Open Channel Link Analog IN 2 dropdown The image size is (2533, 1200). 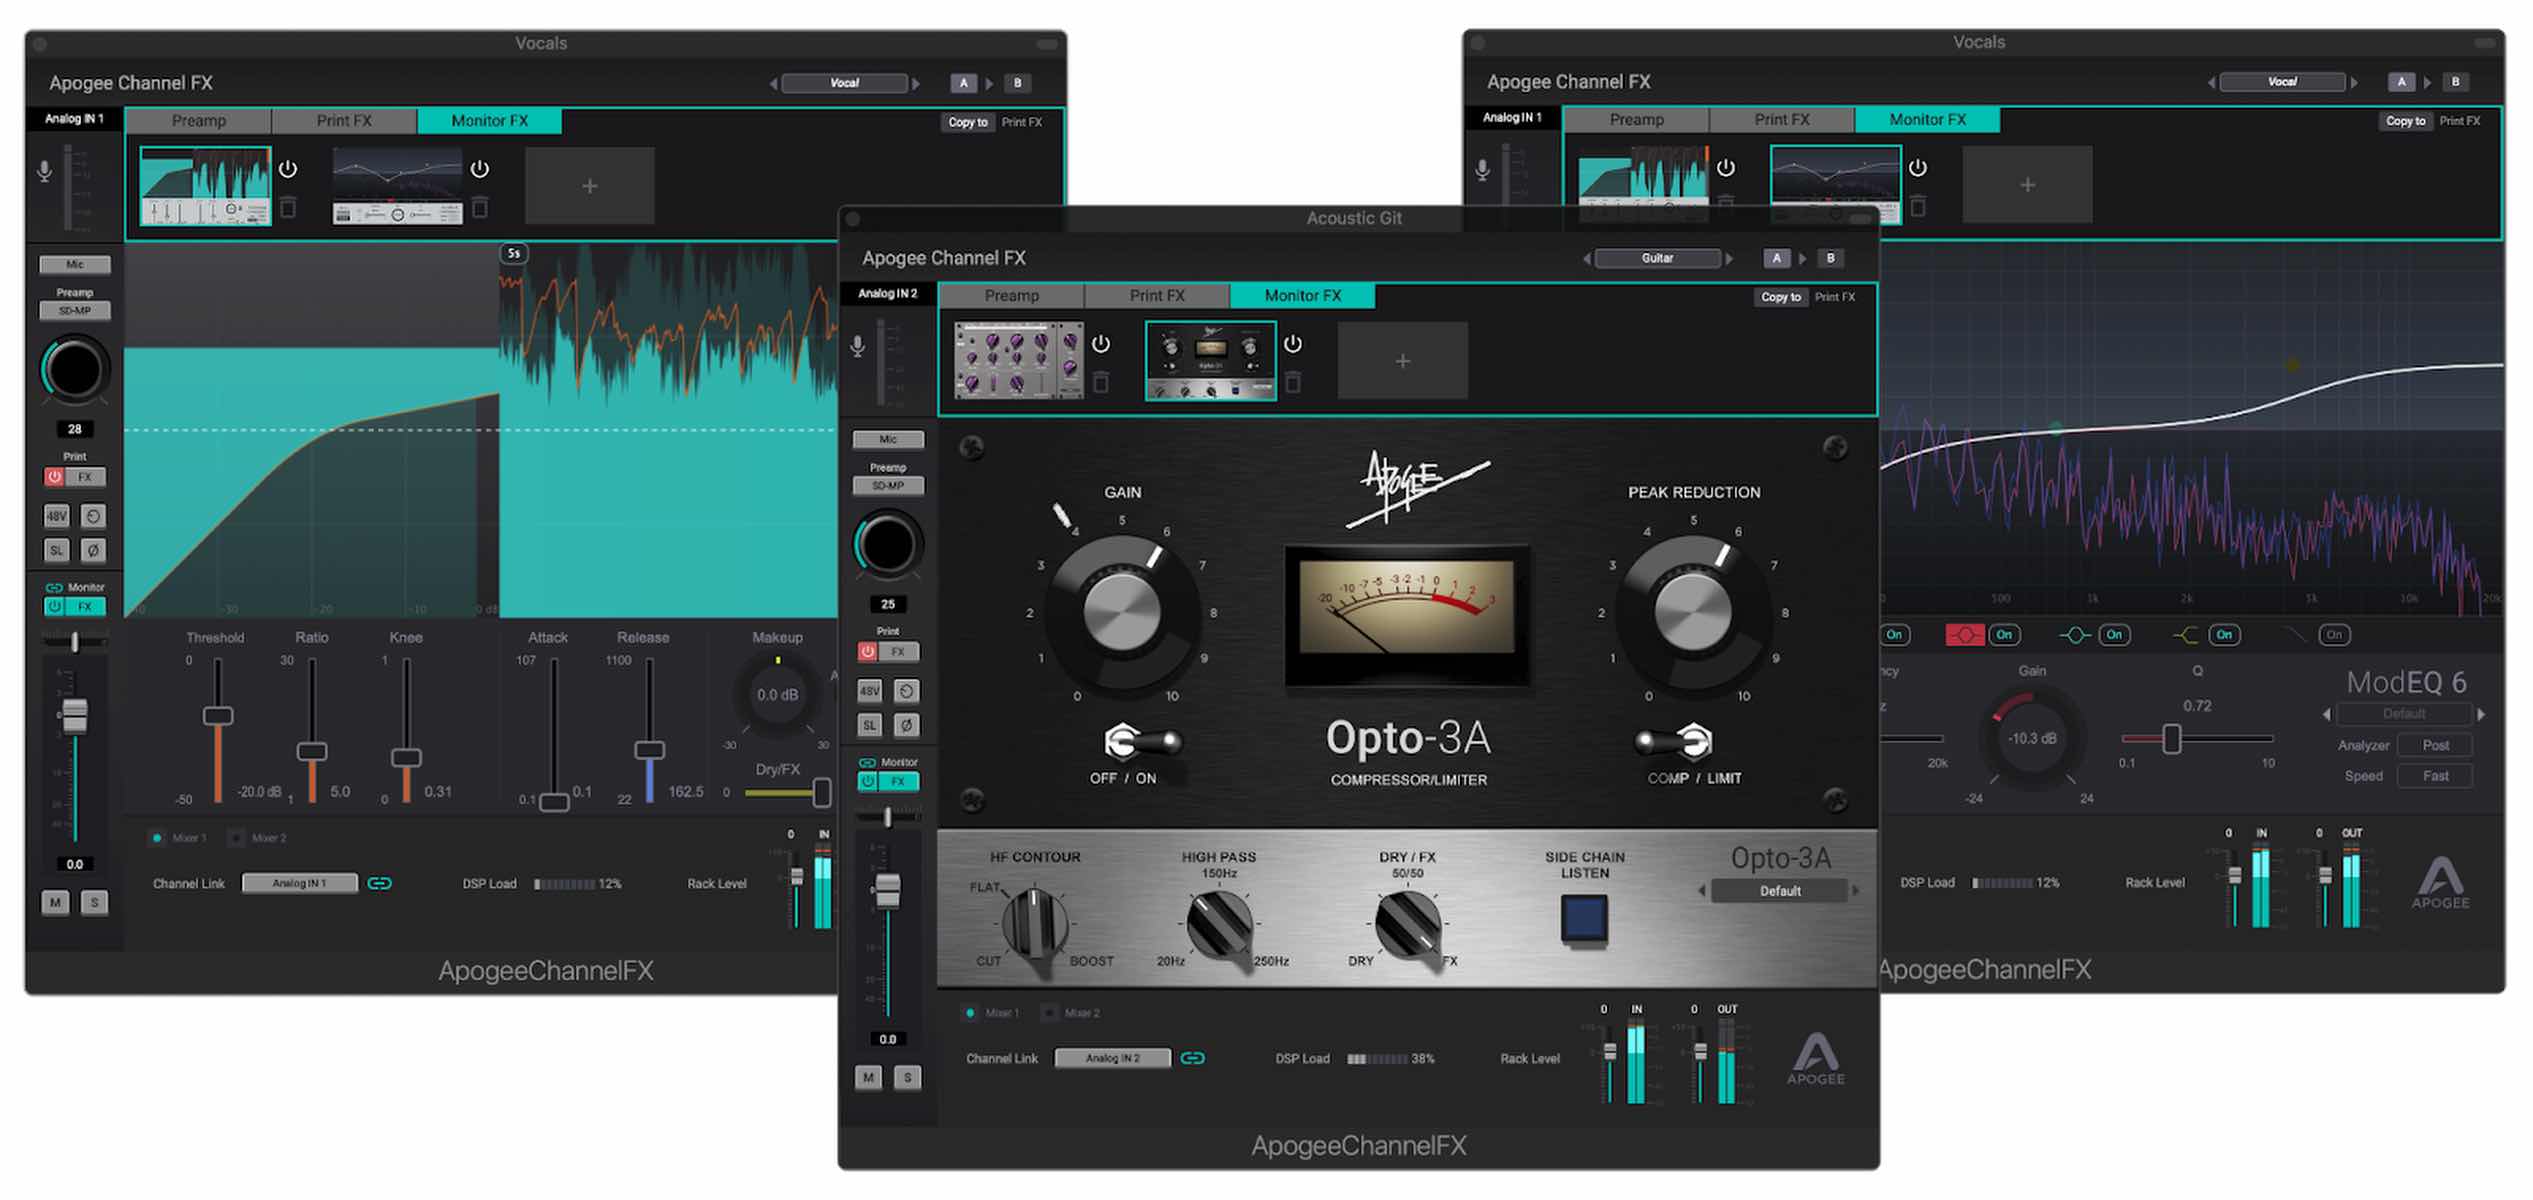[1113, 1058]
